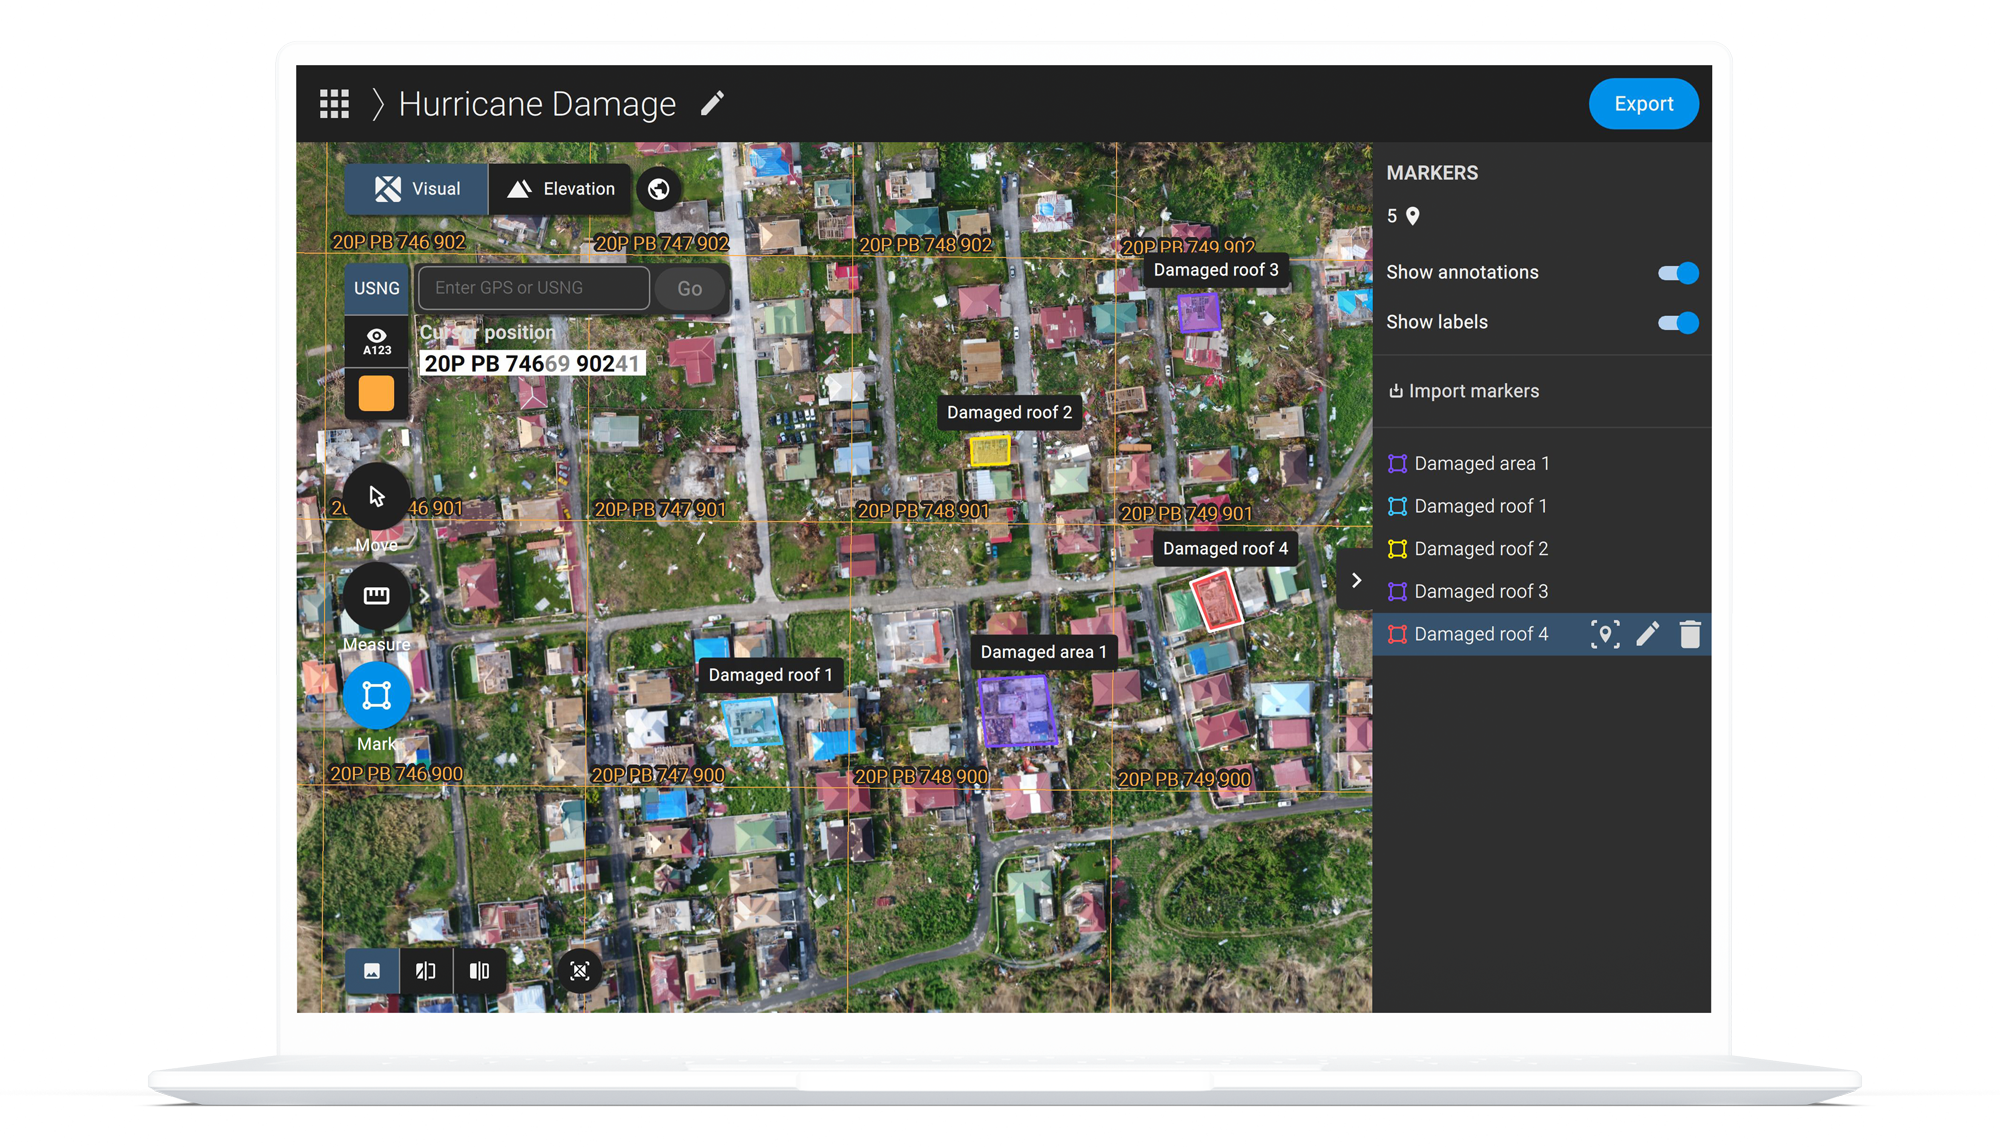Click the Export button
The image size is (2000, 1147).
point(1643,104)
